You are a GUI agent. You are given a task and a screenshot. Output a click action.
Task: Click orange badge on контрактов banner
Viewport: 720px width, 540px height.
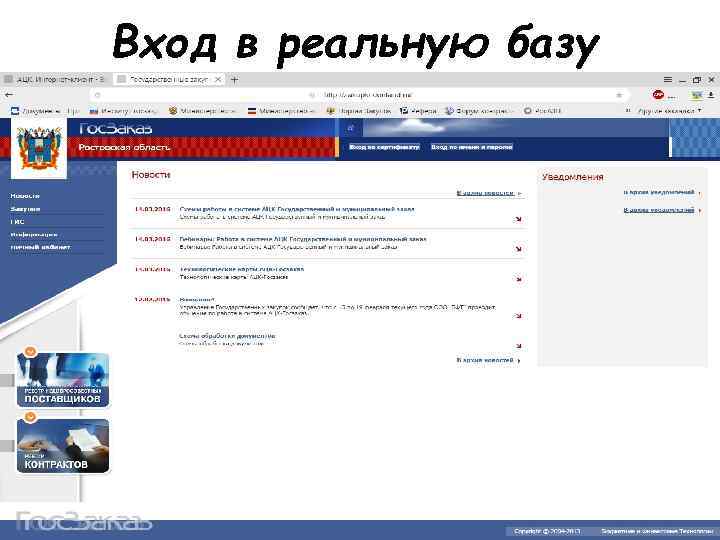[x=30, y=417]
